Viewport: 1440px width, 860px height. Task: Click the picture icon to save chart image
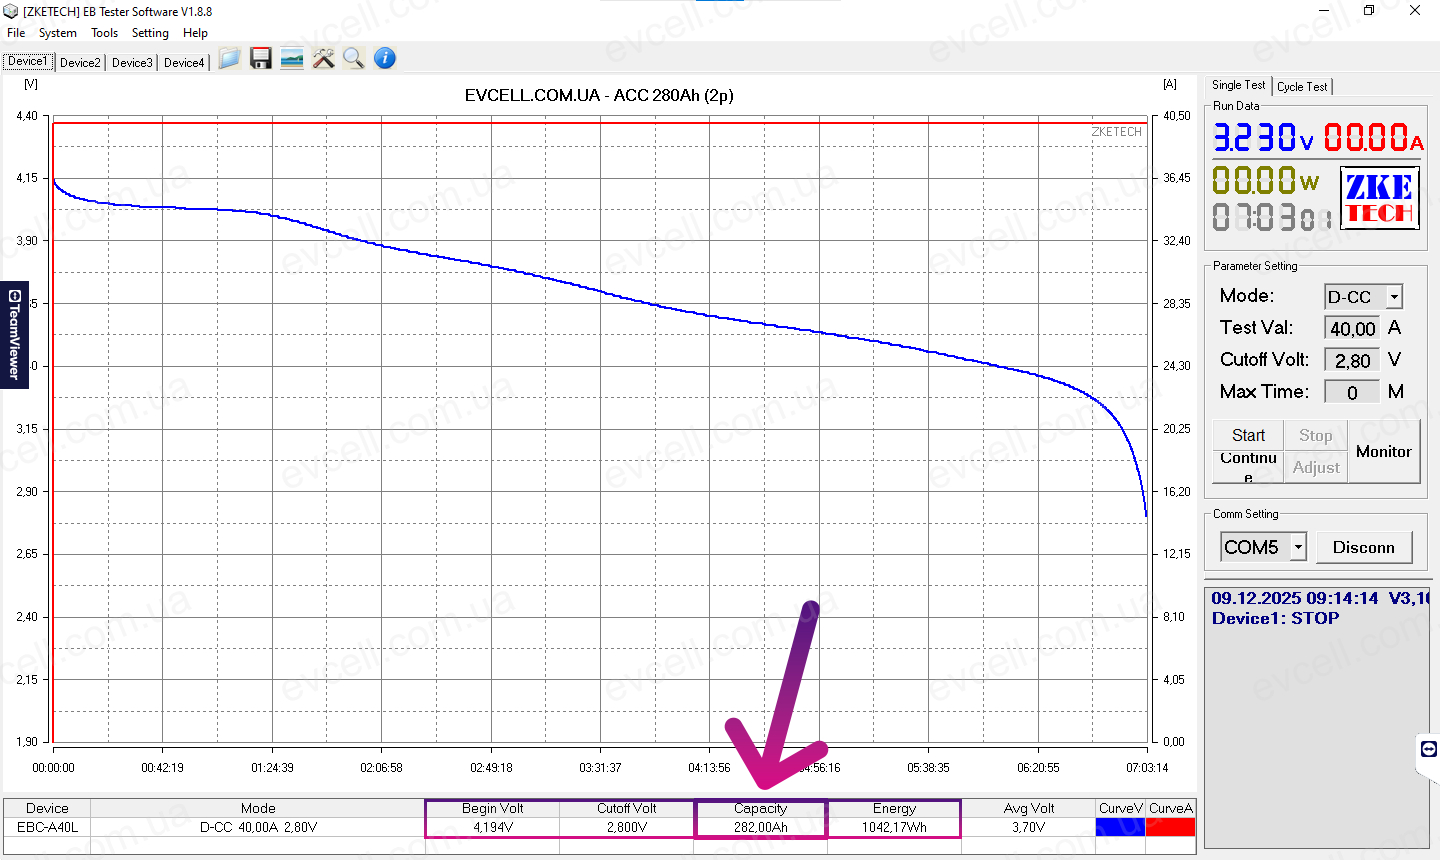pyautogui.click(x=292, y=59)
